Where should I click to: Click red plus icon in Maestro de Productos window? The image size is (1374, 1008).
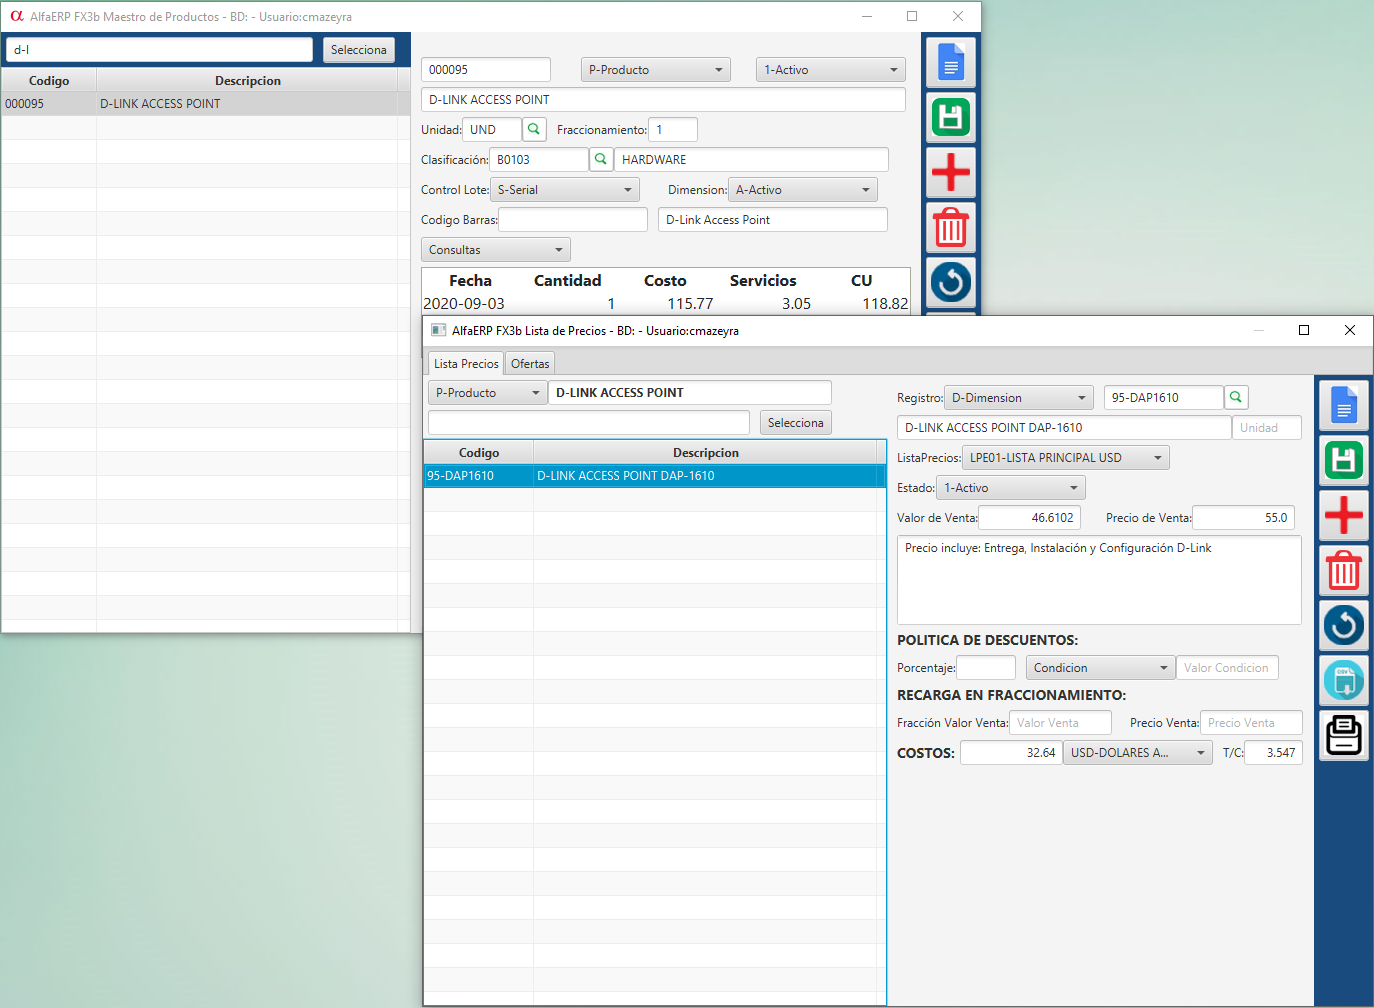[950, 172]
